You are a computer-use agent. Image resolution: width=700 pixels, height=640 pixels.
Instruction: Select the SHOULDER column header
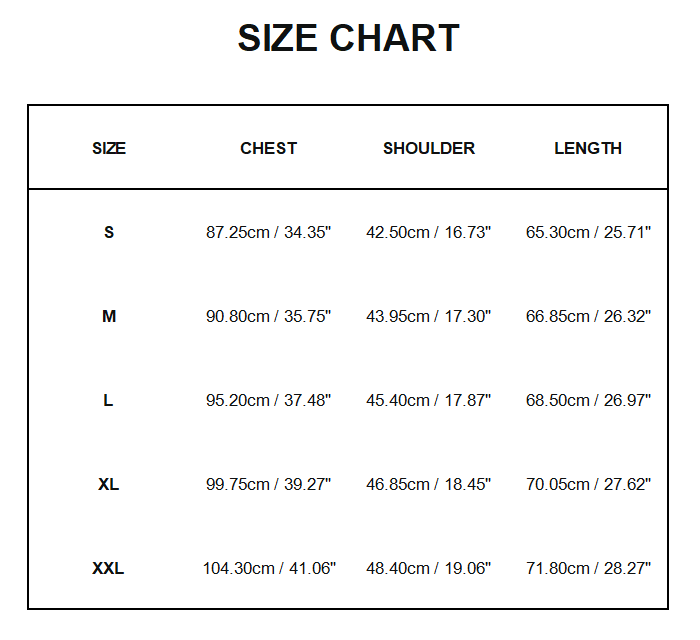click(429, 148)
